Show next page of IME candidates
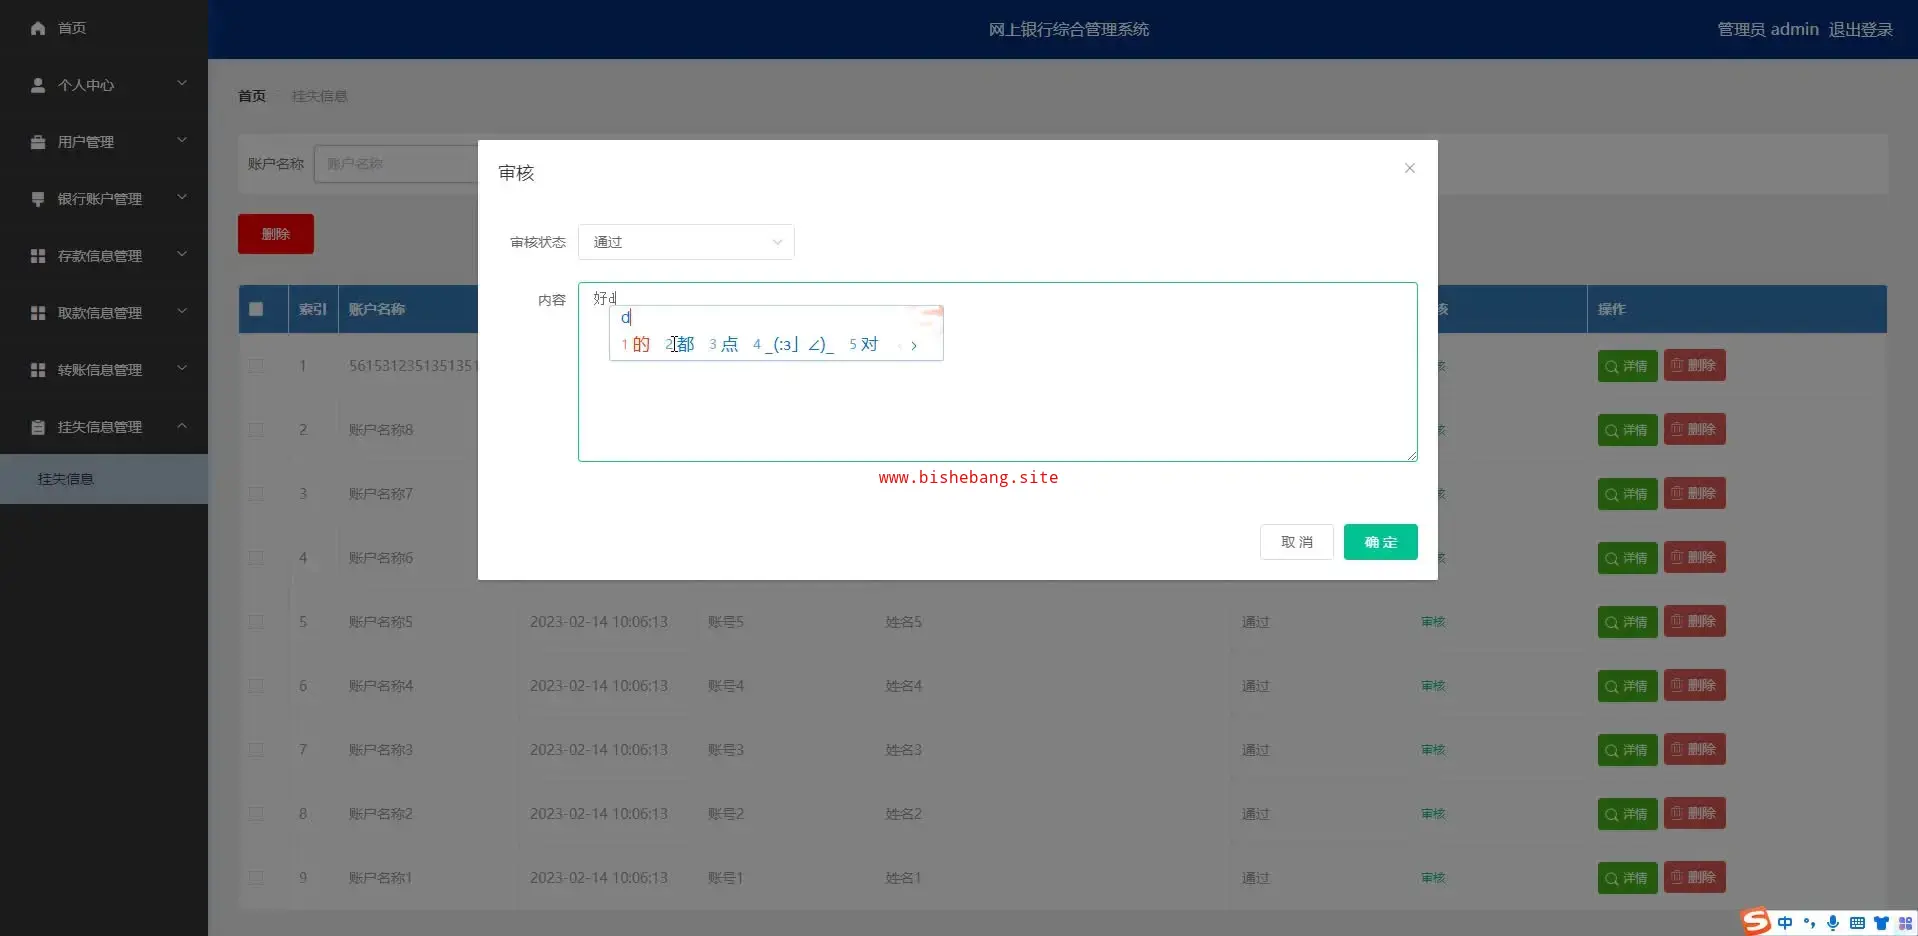The width and height of the screenshot is (1918, 936). click(x=914, y=346)
